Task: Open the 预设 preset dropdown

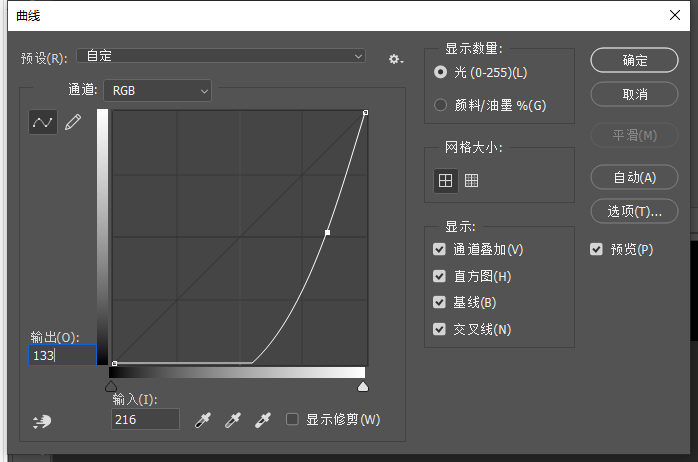Action: (221, 56)
